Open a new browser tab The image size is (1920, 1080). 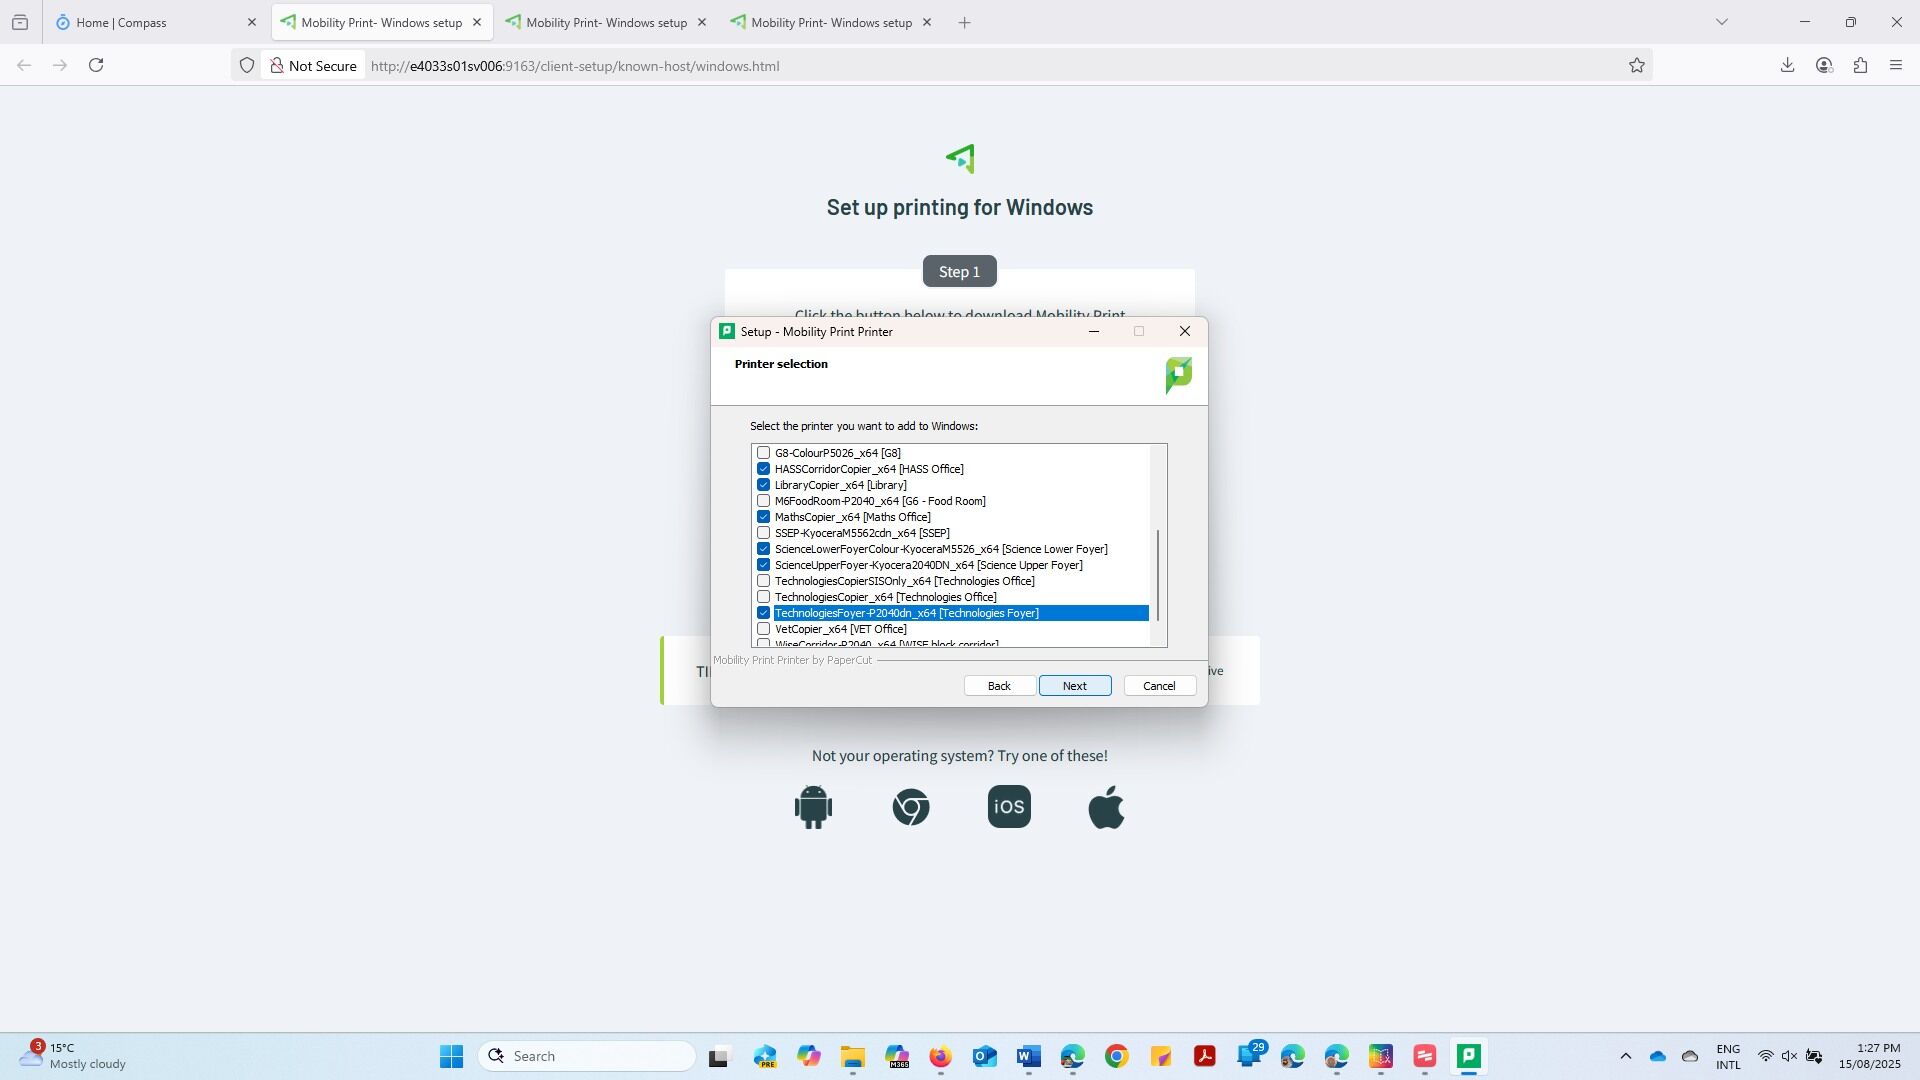click(964, 22)
